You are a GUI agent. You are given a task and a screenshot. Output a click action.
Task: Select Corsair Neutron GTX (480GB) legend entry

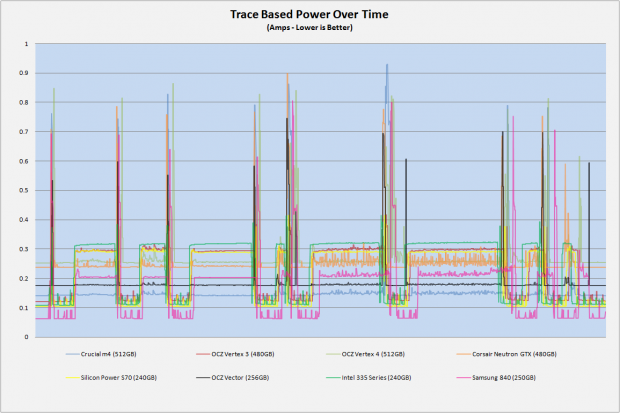507,354
